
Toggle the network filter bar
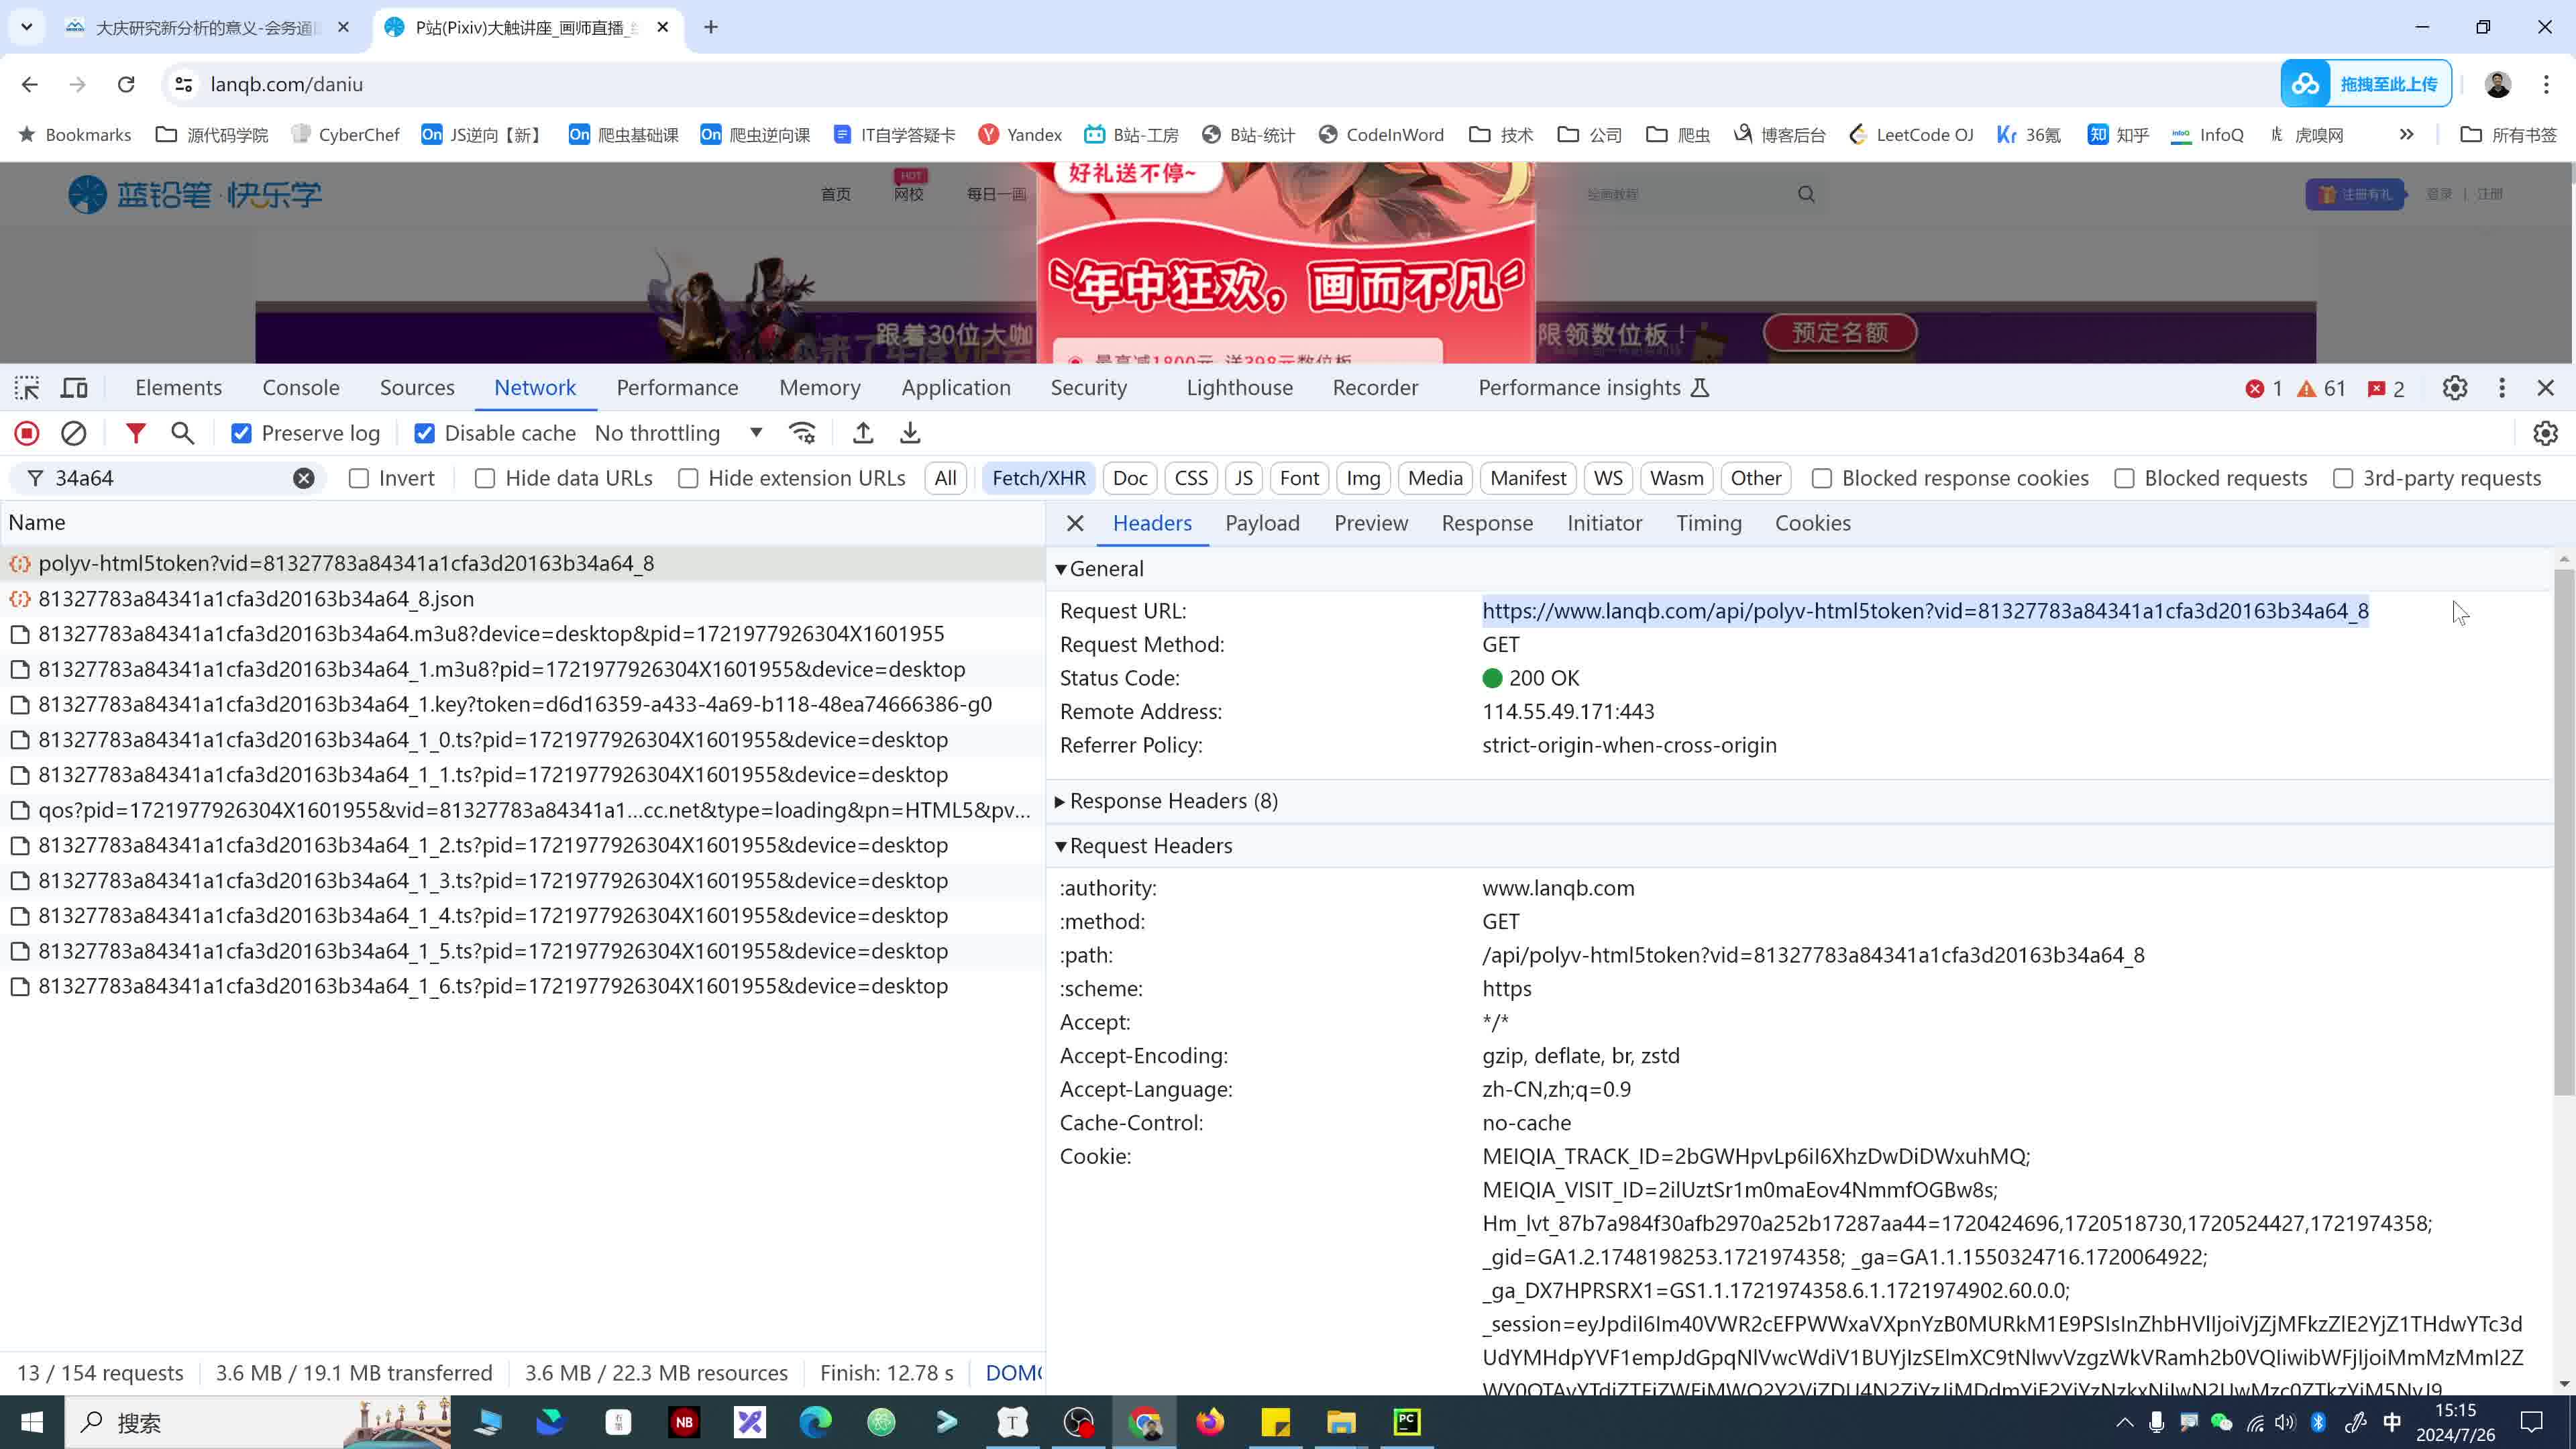point(136,433)
